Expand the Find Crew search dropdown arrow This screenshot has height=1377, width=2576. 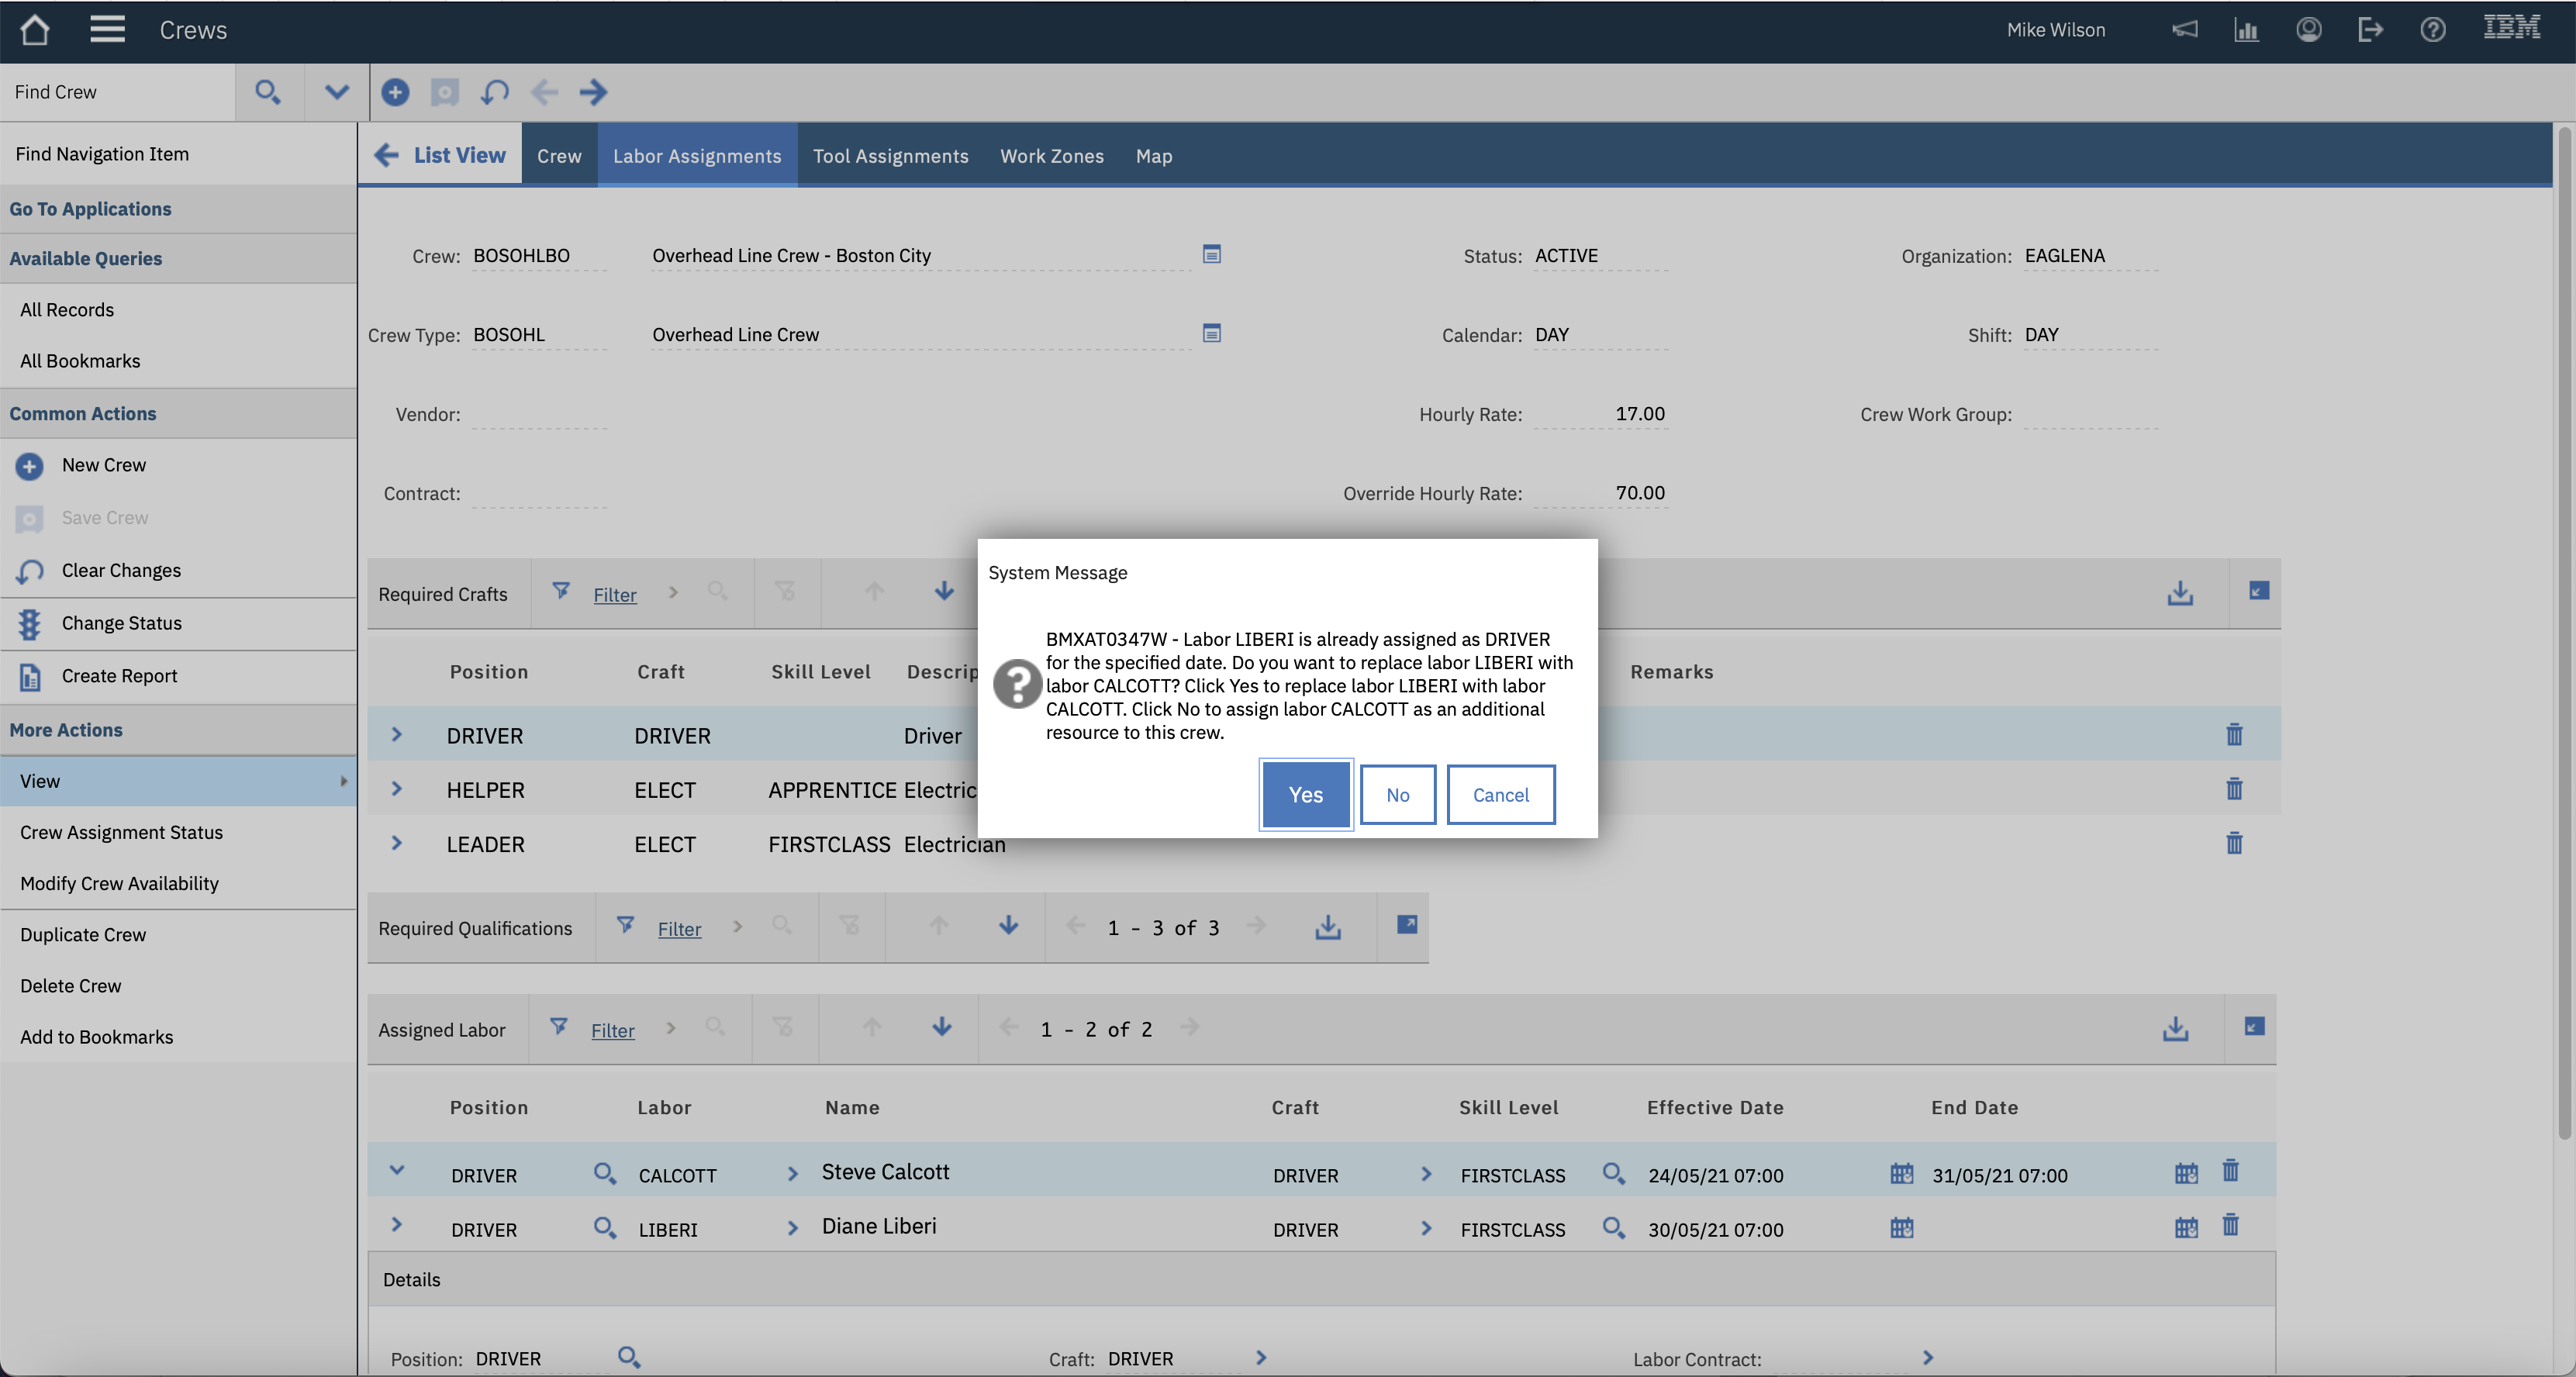coord(337,92)
